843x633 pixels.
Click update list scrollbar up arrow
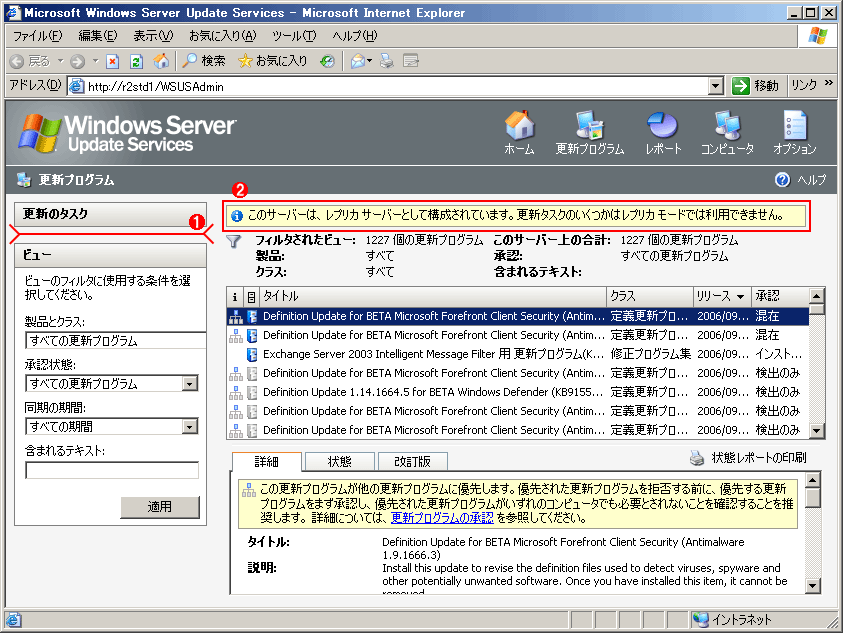(x=817, y=296)
